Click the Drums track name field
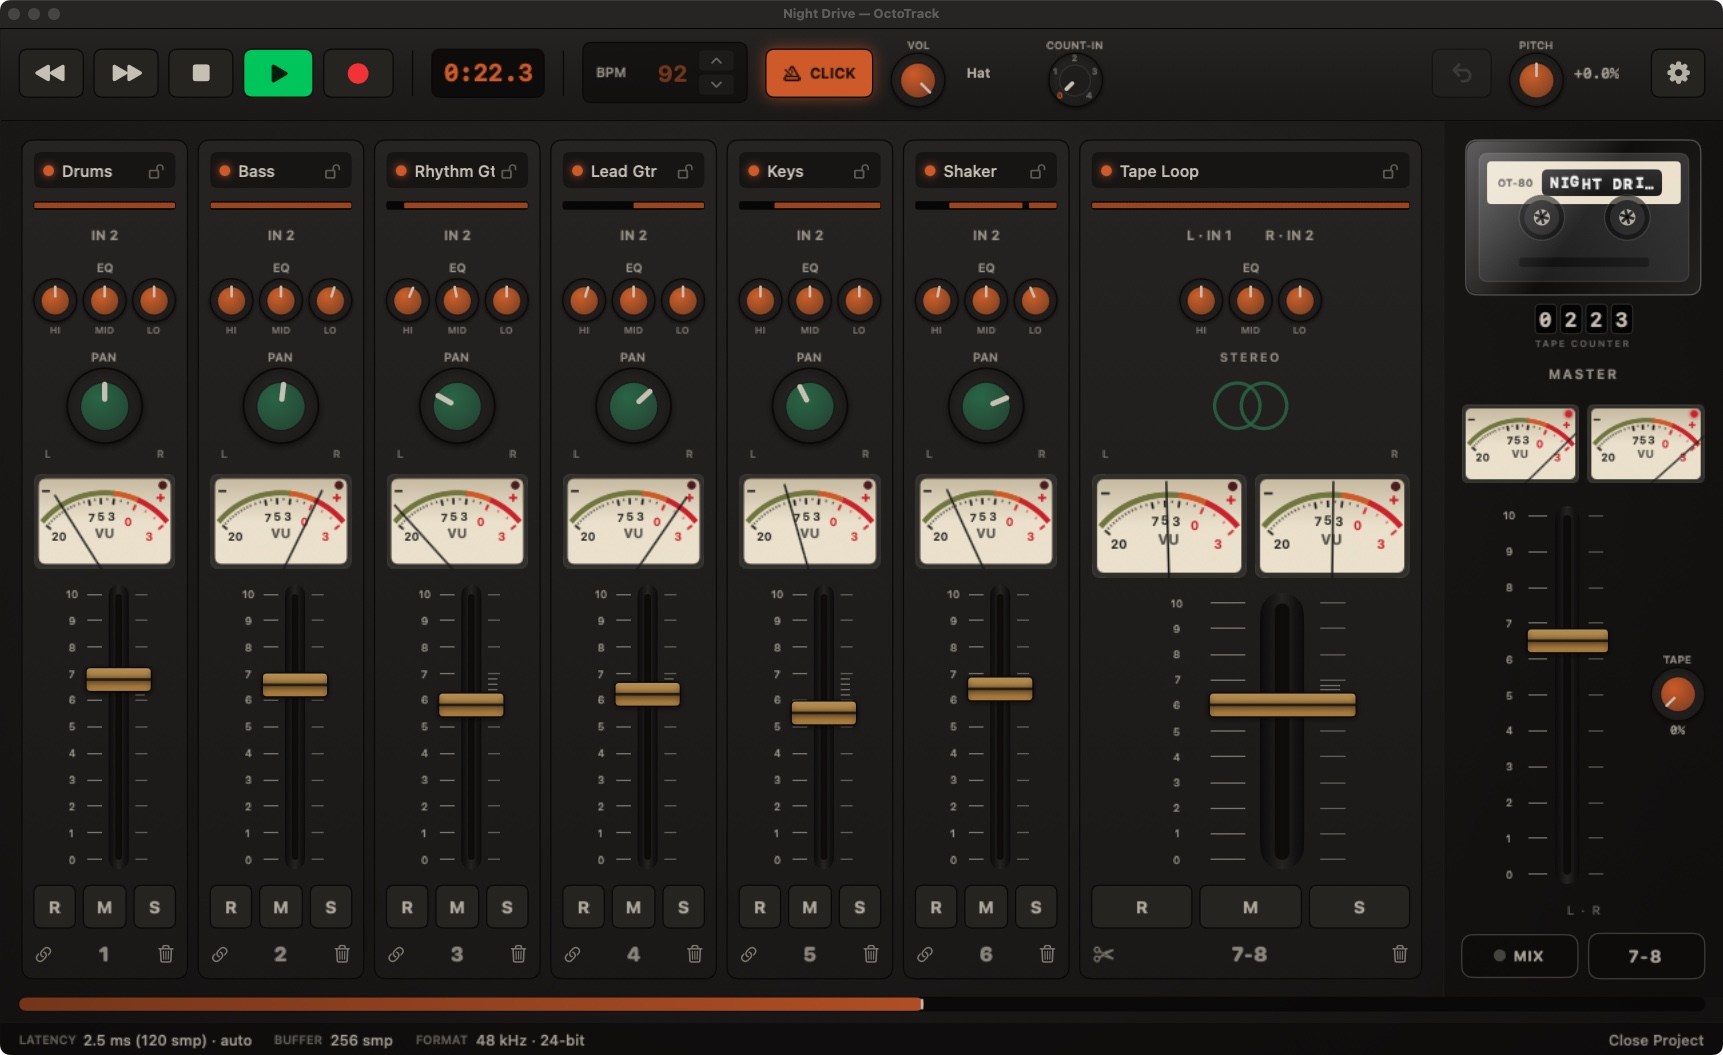Image resolution: width=1723 pixels, height=1055 pixels. click(x=104, y=171)
